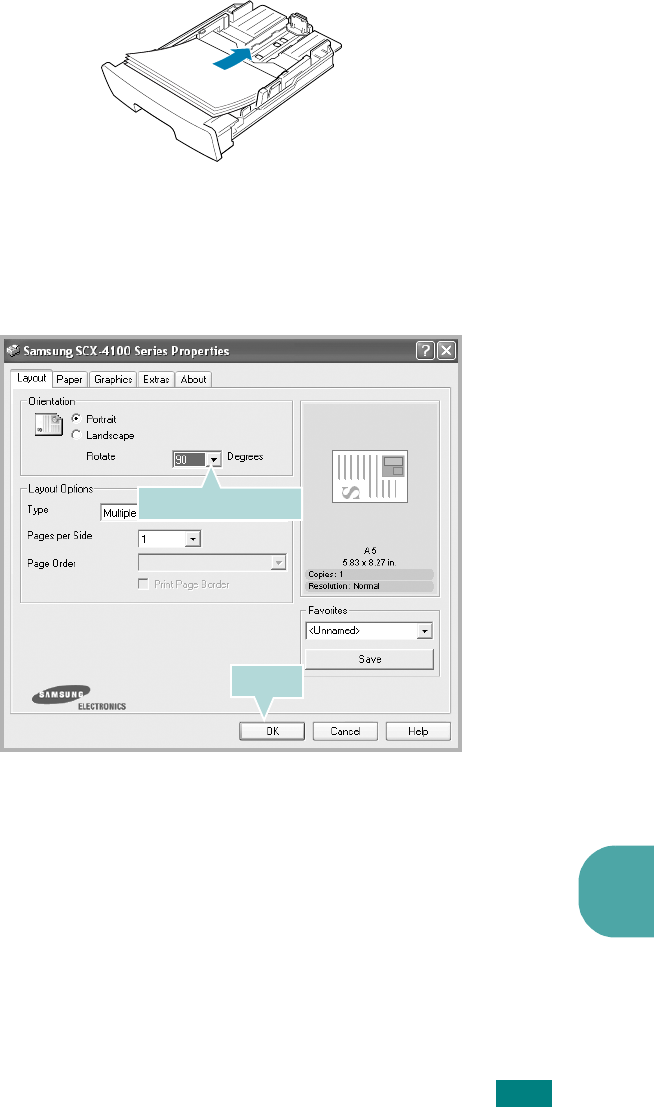Click the page layout preview thumbnail

[370, 477]
